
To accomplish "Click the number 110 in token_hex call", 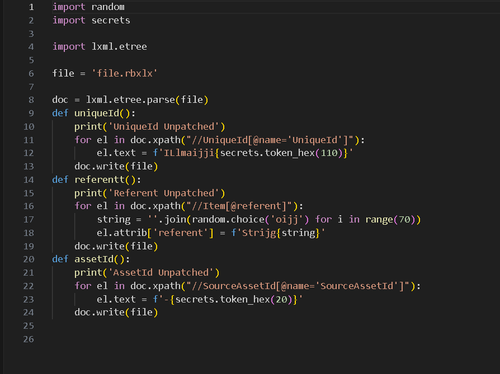I will click(329, 153).
